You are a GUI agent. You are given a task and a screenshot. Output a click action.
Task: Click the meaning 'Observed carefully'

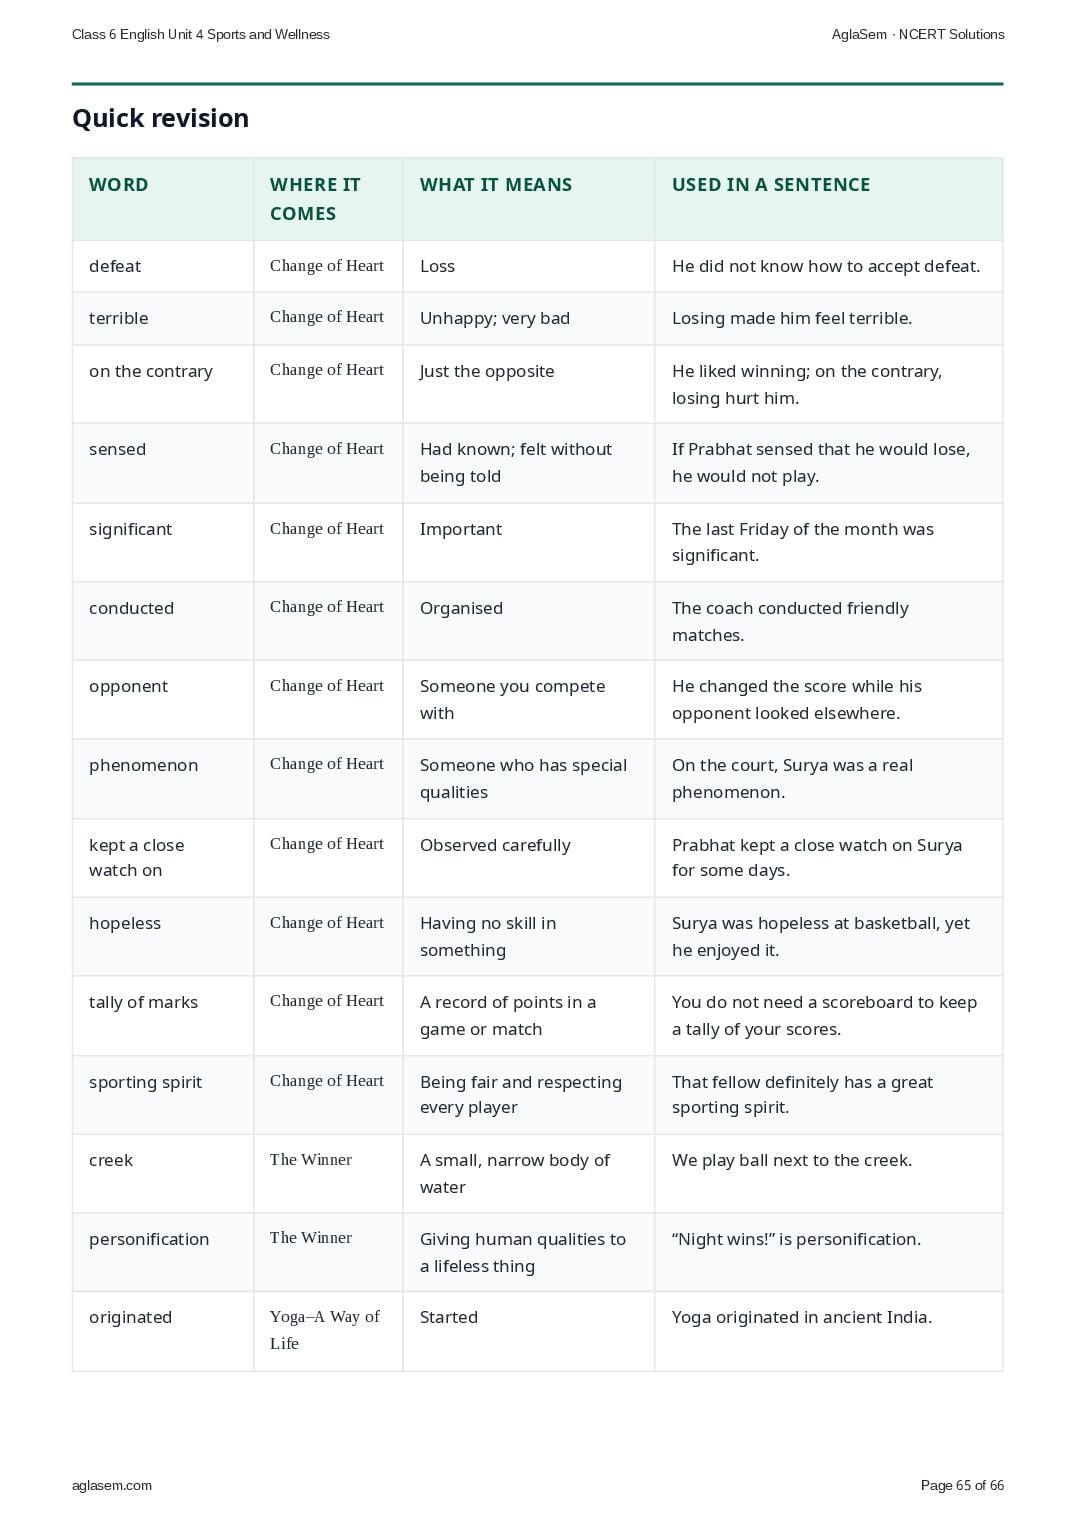coord(495,845)
